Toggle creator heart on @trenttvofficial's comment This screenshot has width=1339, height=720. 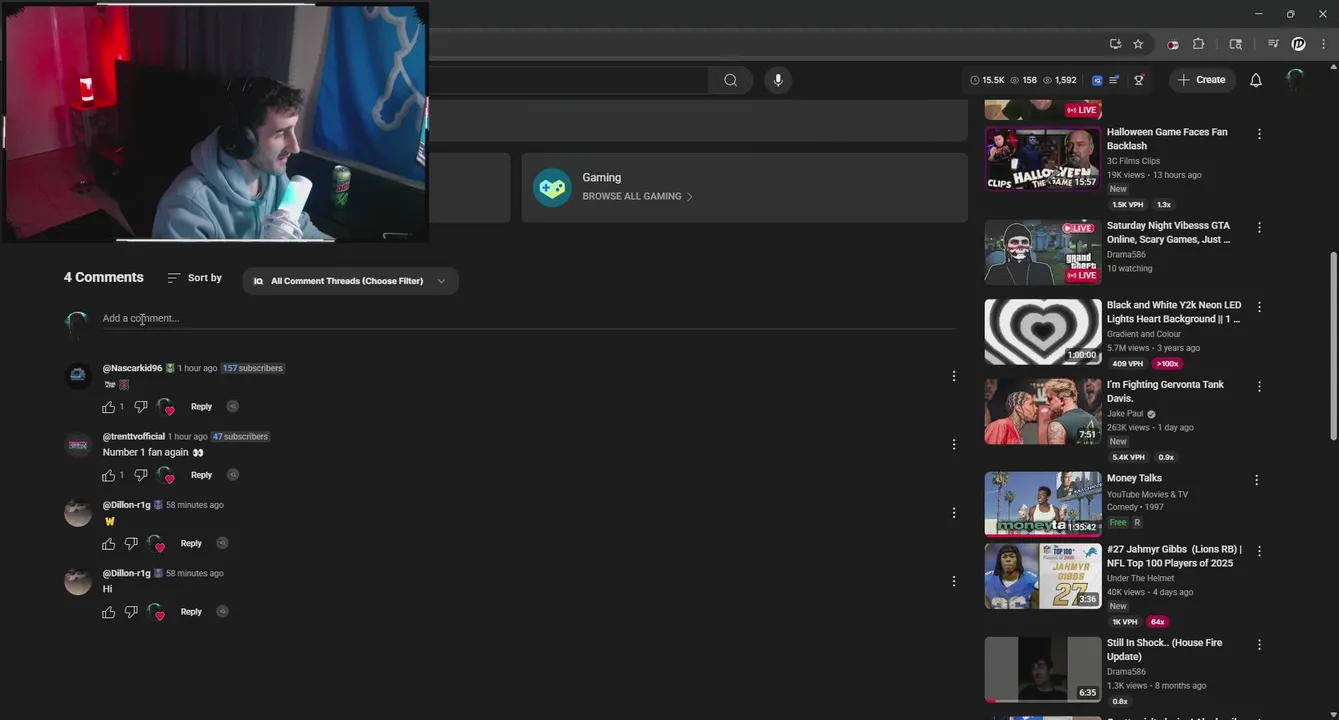coord(165,475)
